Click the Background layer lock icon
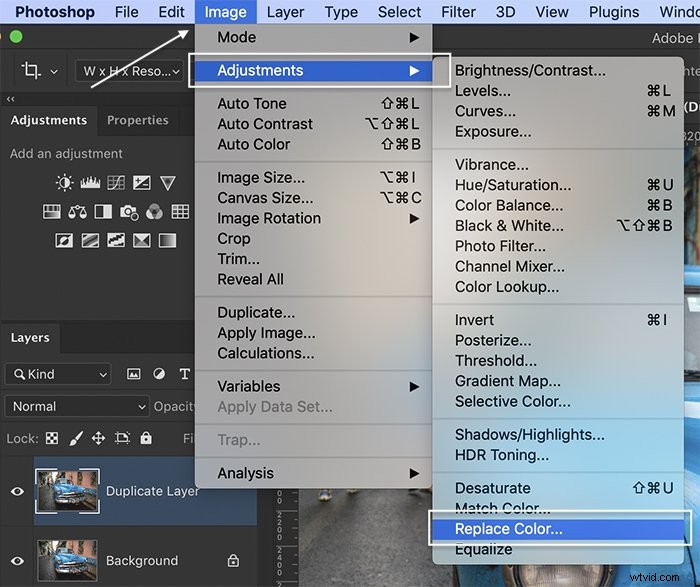Screen dimensions: 700x587 (x=233, y=560)
